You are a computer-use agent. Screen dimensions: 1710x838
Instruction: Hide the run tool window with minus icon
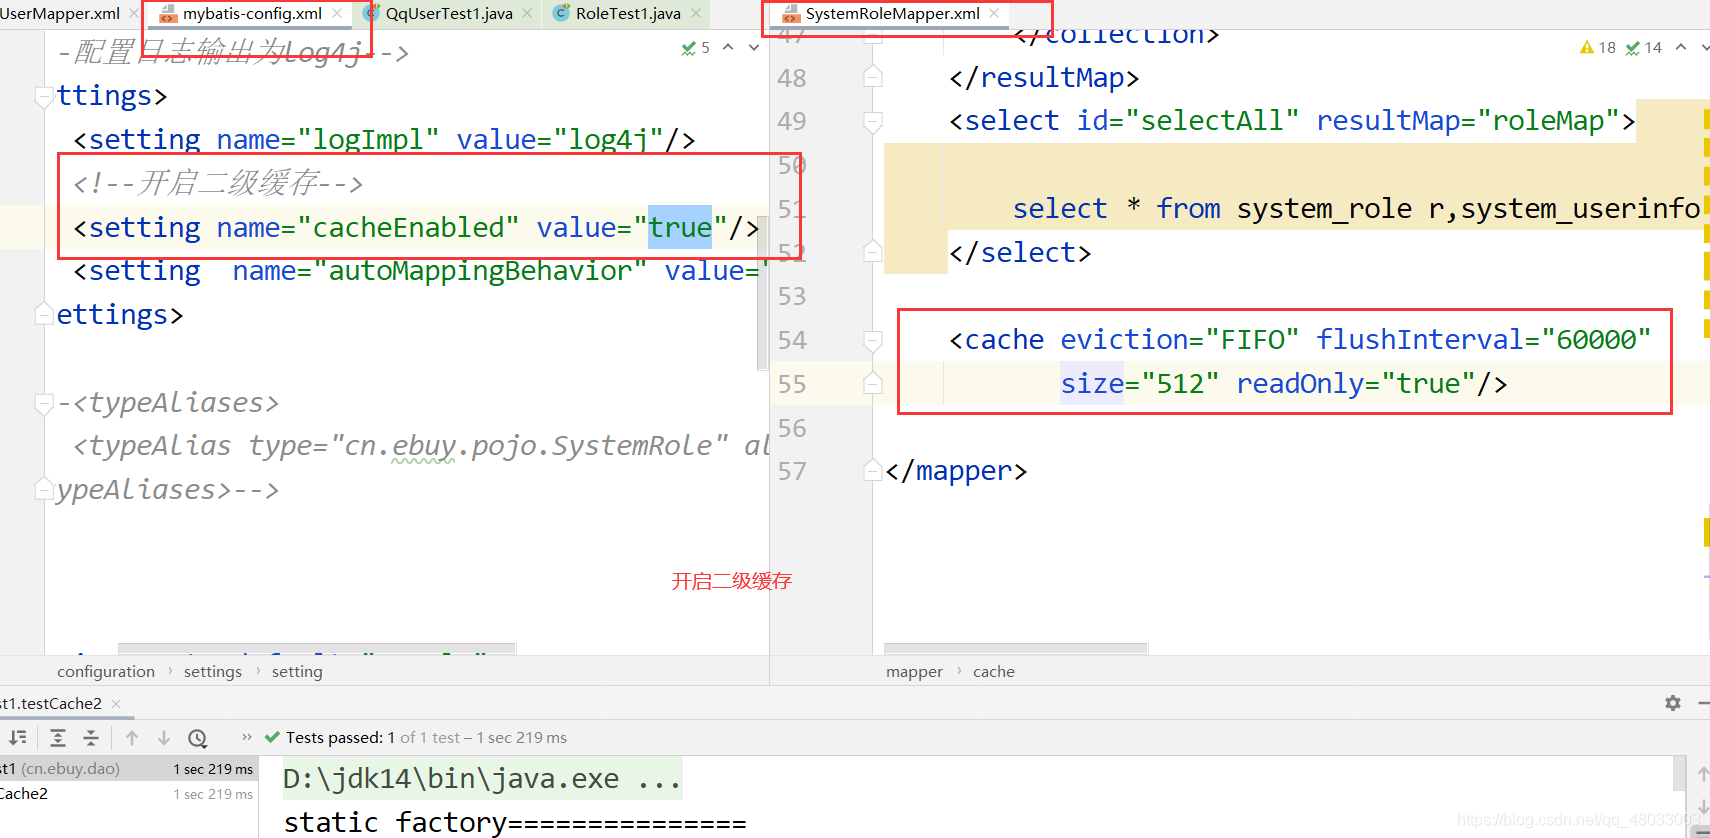click(x=1703, y=703)
